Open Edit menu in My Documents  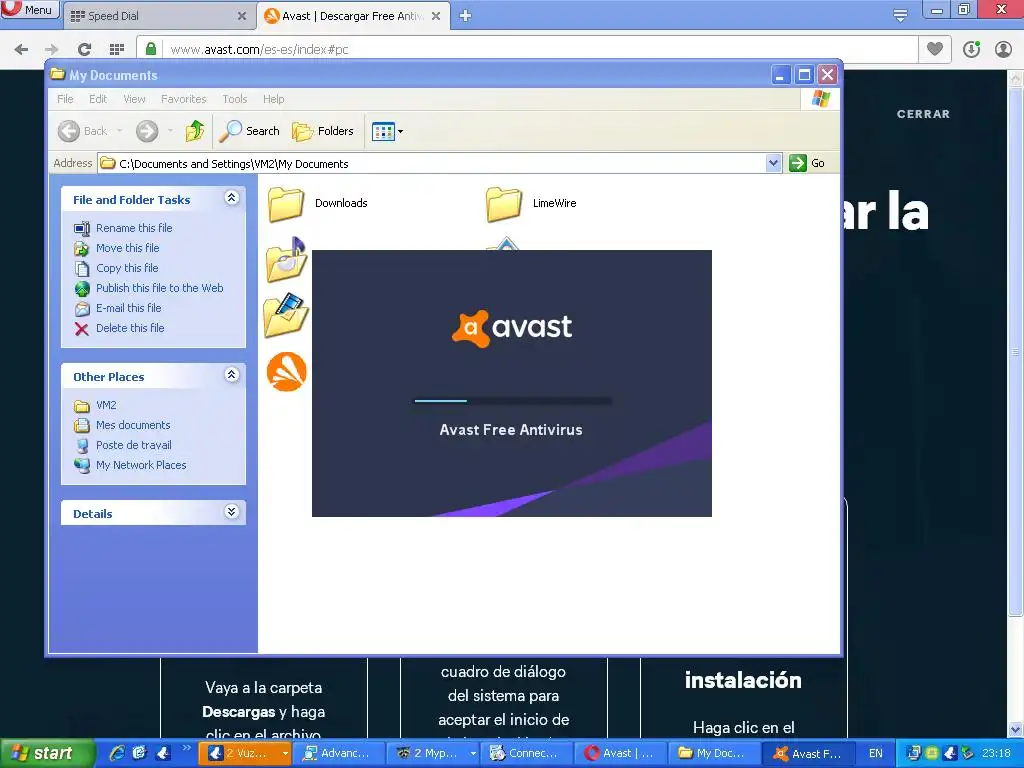coord(98,99)
